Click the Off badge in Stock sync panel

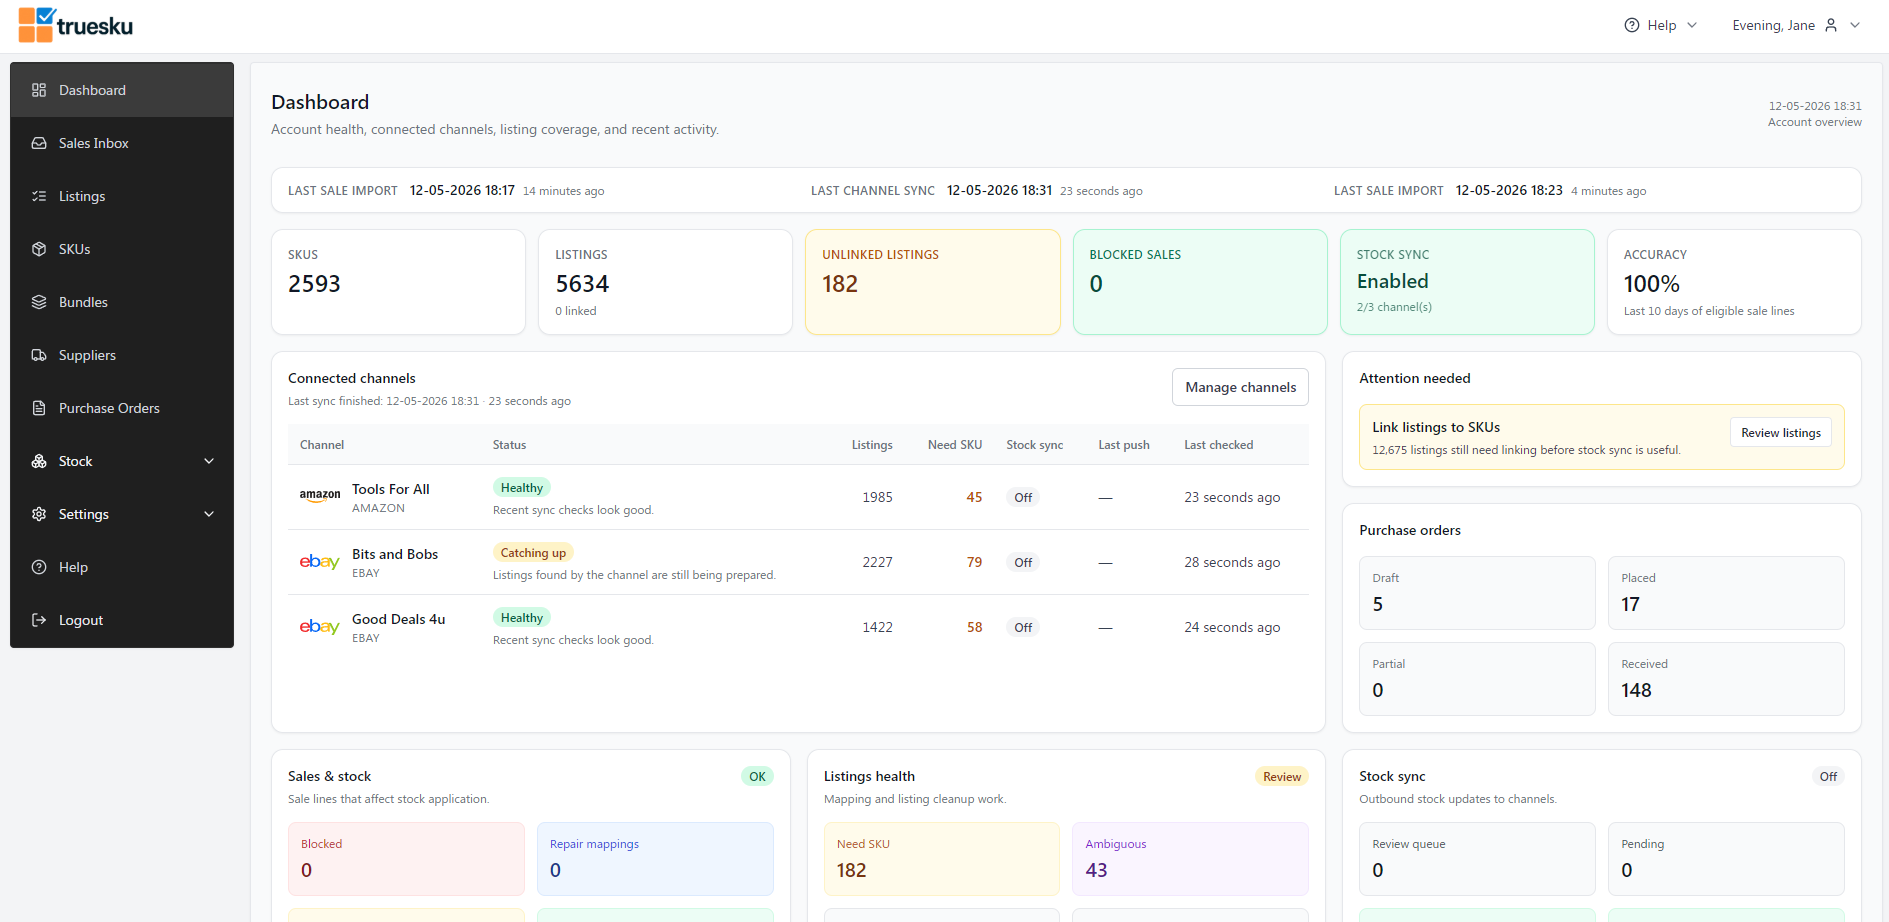1828,776
